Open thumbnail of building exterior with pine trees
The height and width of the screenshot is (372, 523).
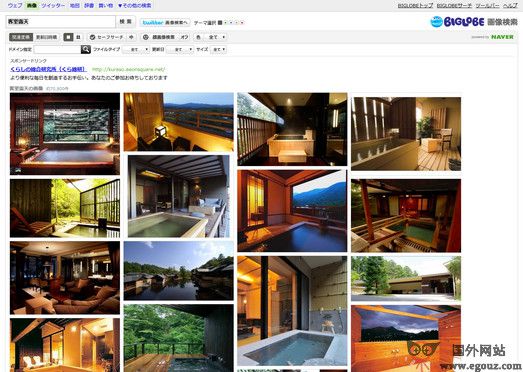406,279
